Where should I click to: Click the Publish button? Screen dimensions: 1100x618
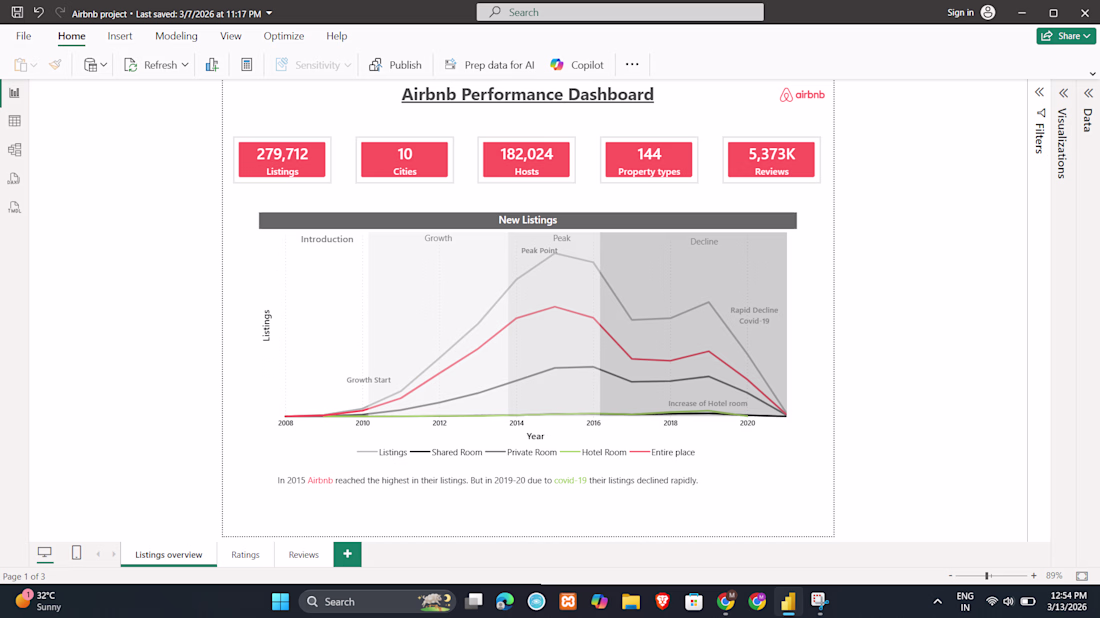(396, 65)
